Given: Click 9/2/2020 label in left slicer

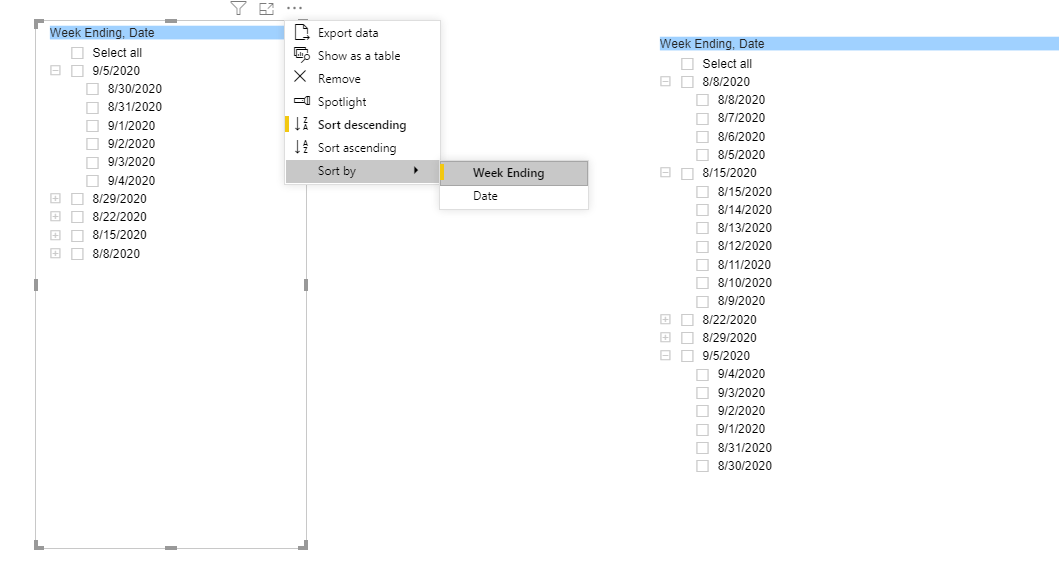Looking at the screenshot, I should (131, 144).
